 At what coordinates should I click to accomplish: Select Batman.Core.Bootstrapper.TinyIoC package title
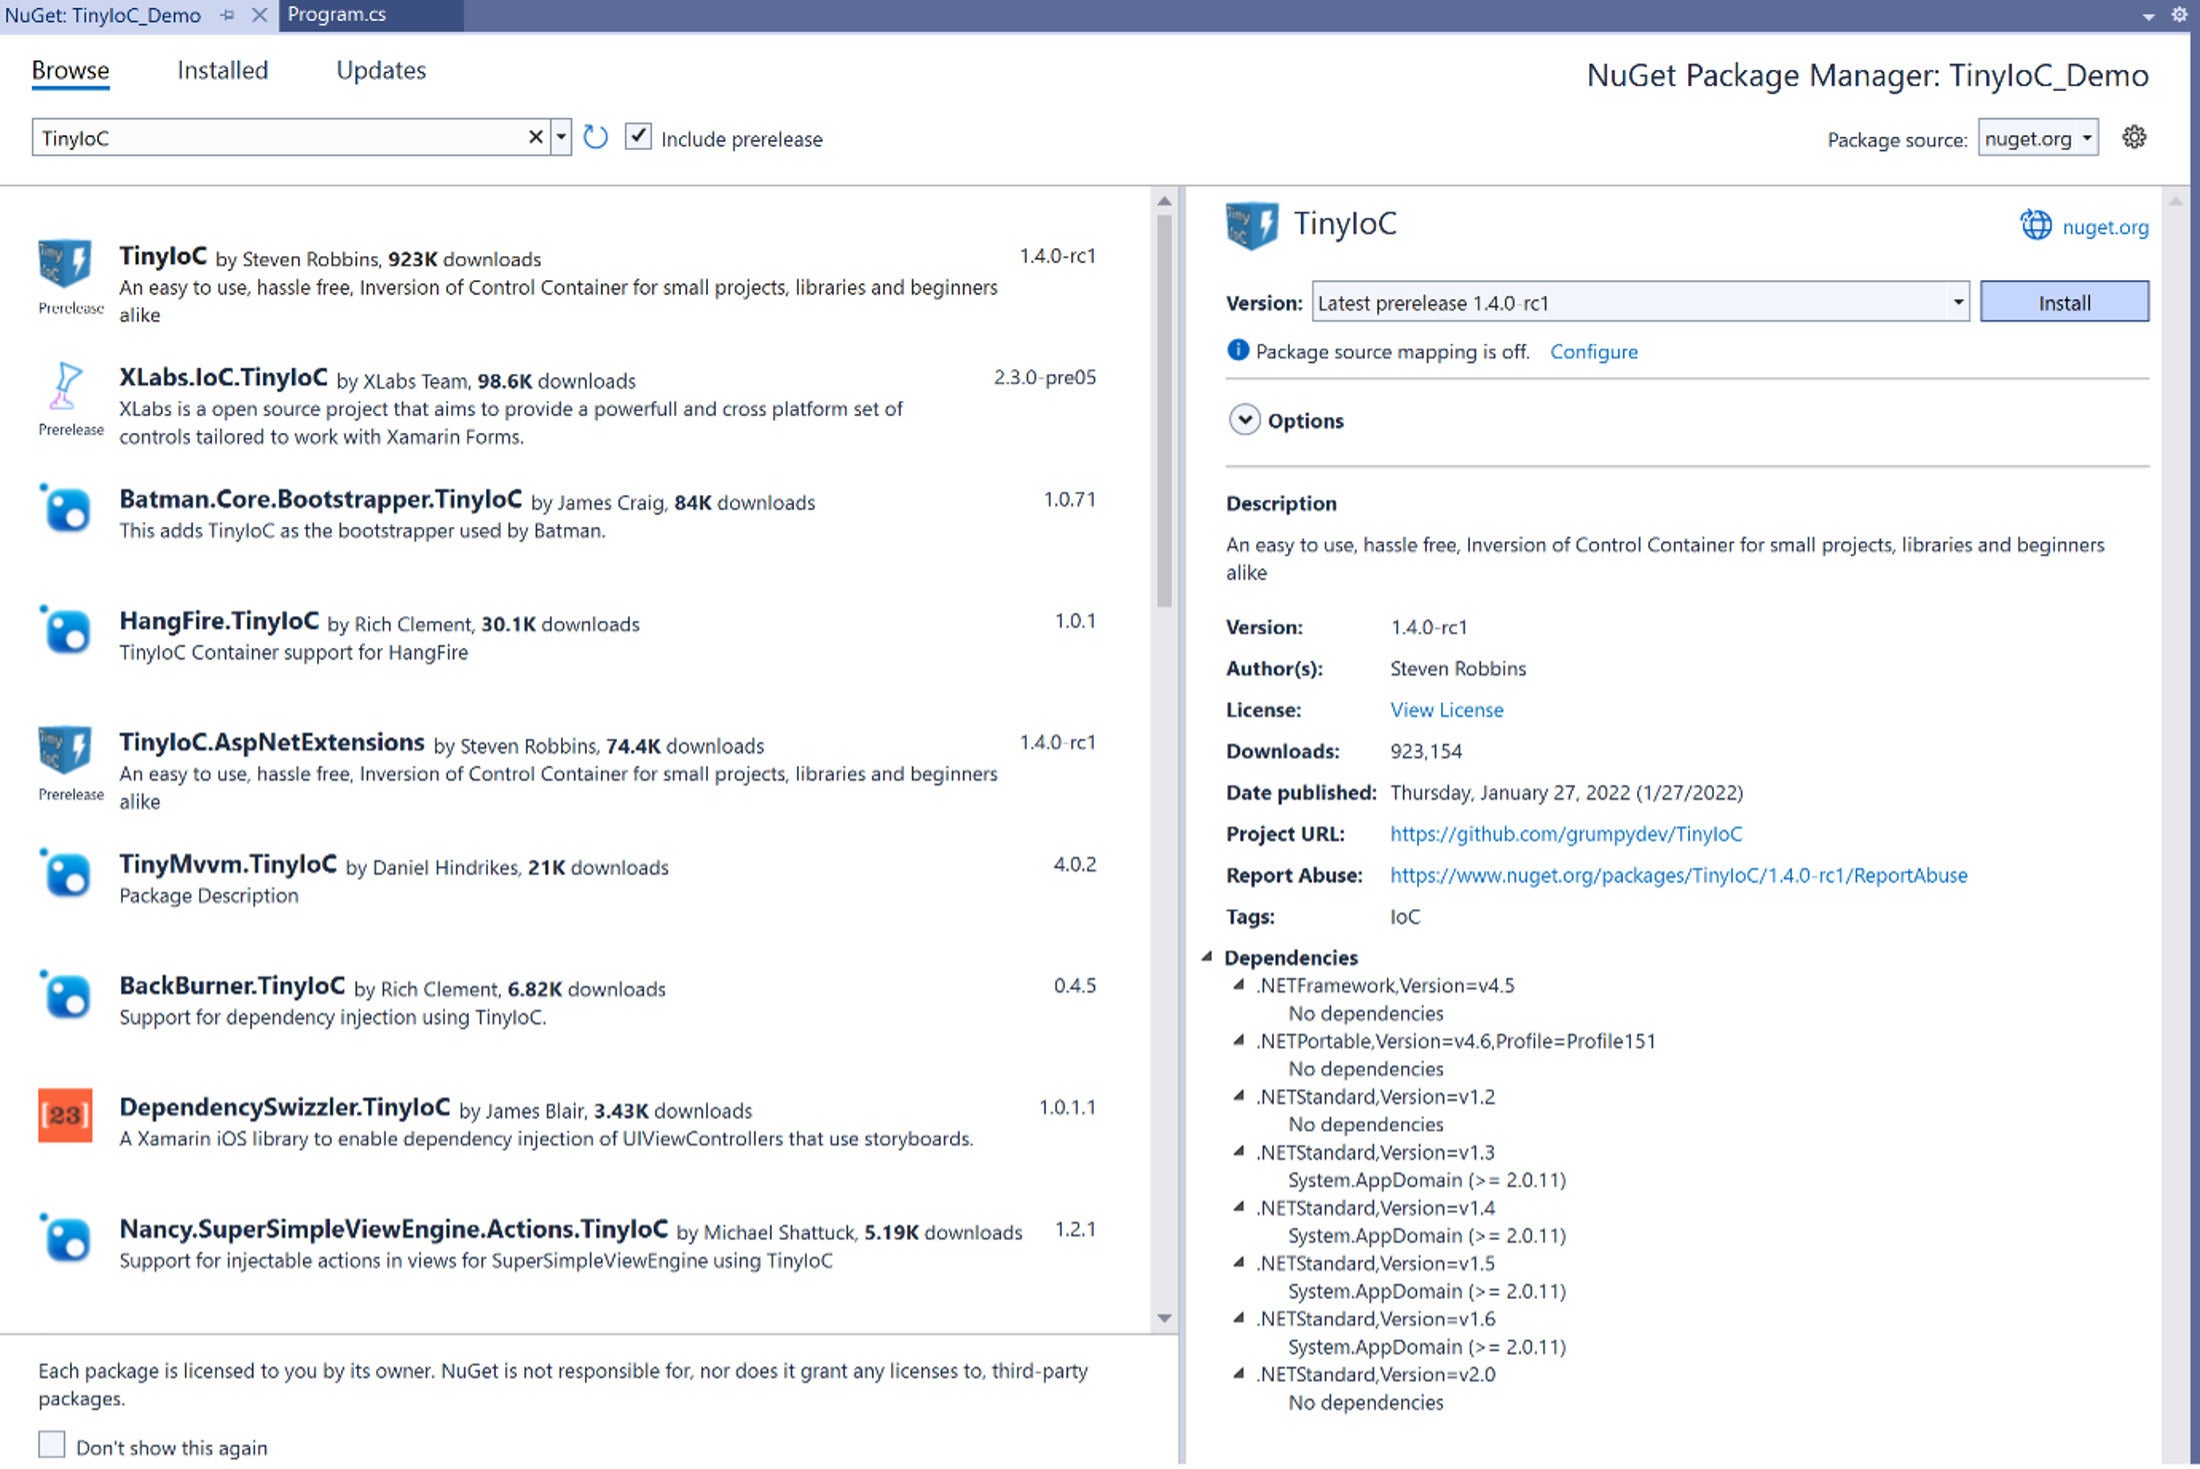320,499
